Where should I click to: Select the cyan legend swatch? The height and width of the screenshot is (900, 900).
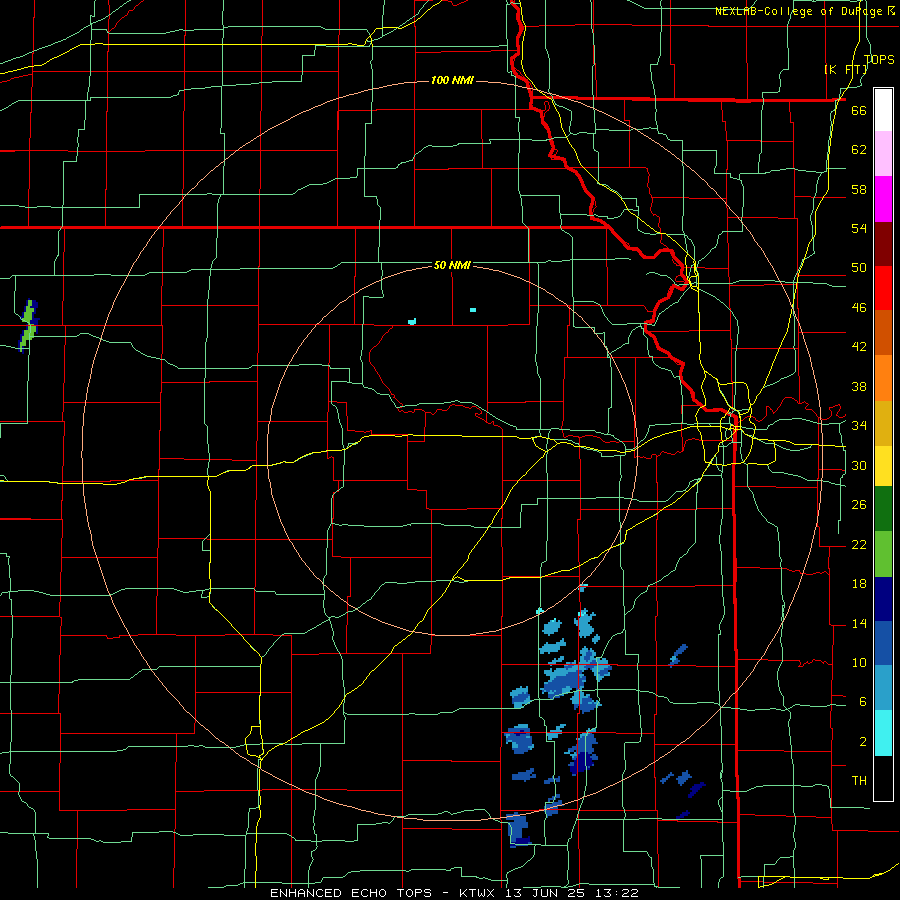pyautogui.click(x=883, y=733)
